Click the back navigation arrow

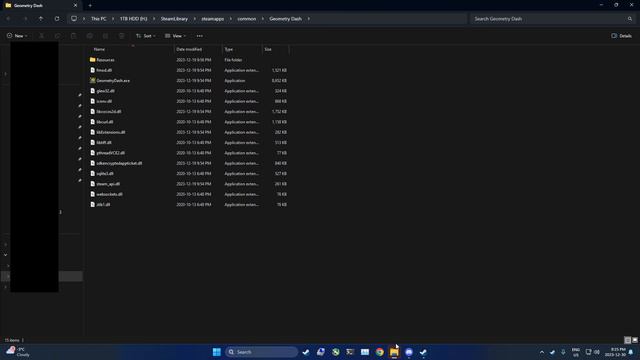tap(9, 19)
